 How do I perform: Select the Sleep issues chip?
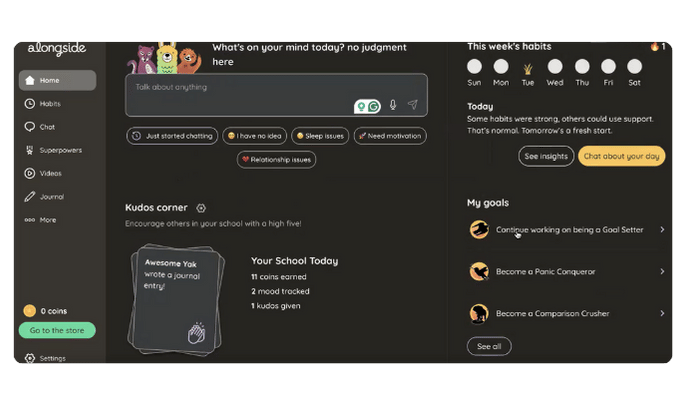point(320,136)
